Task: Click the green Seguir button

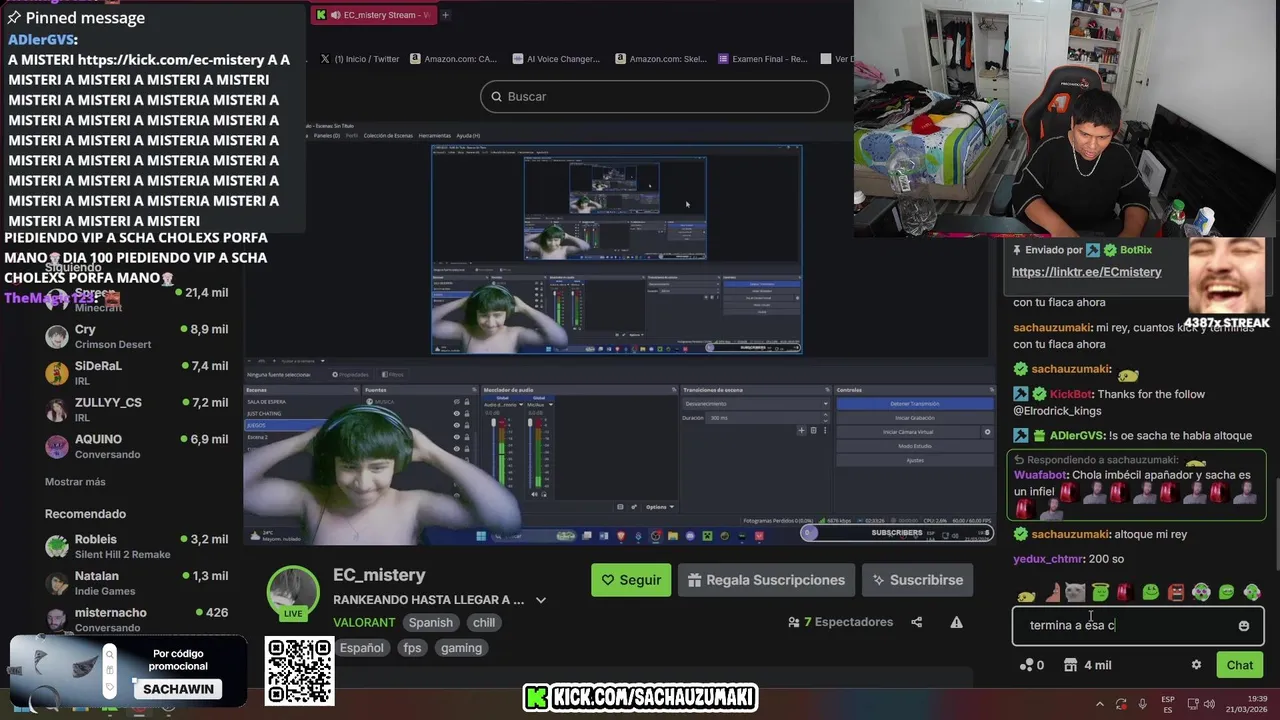Action: pyautogui.click(x=631, y=580)
